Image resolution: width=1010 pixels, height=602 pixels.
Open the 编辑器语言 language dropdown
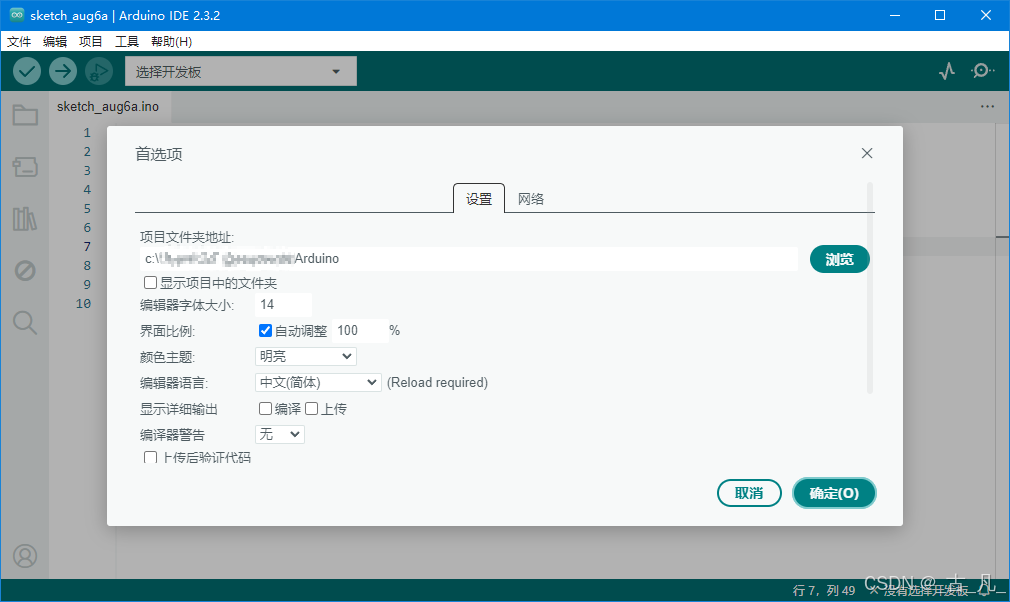pos(318,382)
